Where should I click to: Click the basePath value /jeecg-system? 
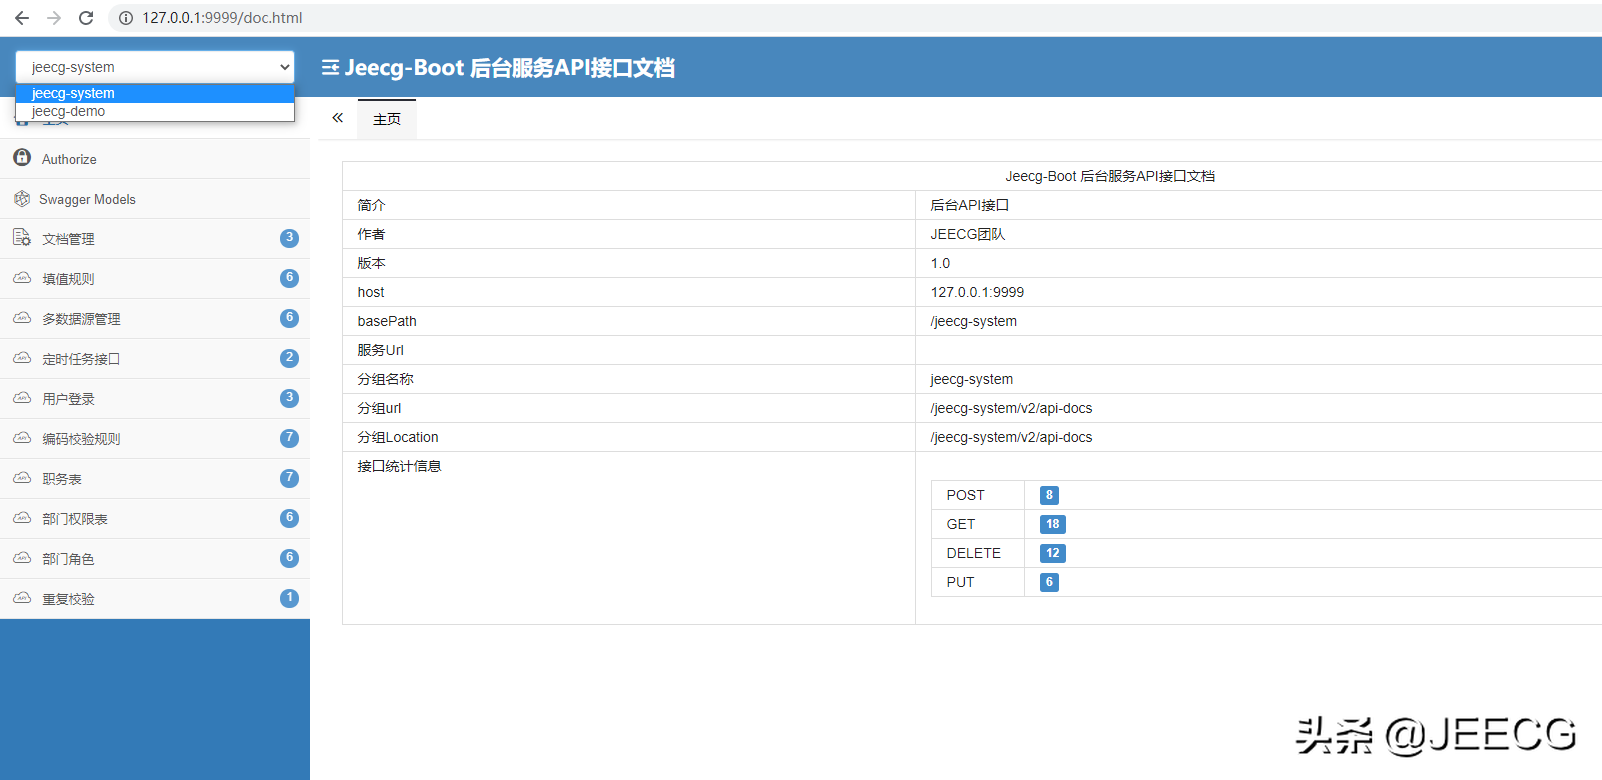tap(973, 321)
